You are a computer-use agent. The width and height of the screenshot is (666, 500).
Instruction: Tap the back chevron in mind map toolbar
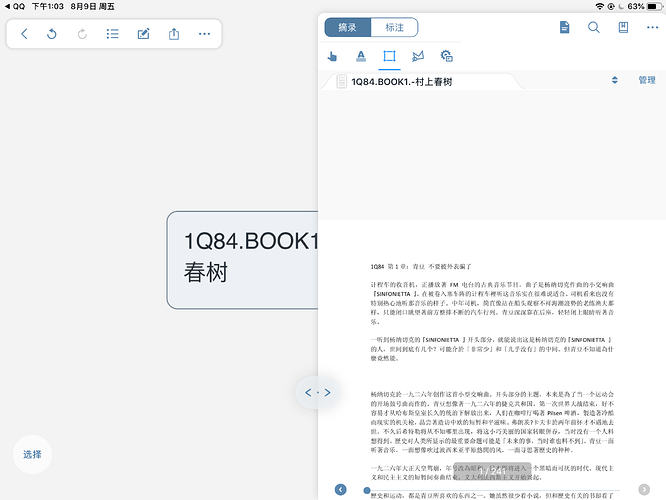coord(24,34)
